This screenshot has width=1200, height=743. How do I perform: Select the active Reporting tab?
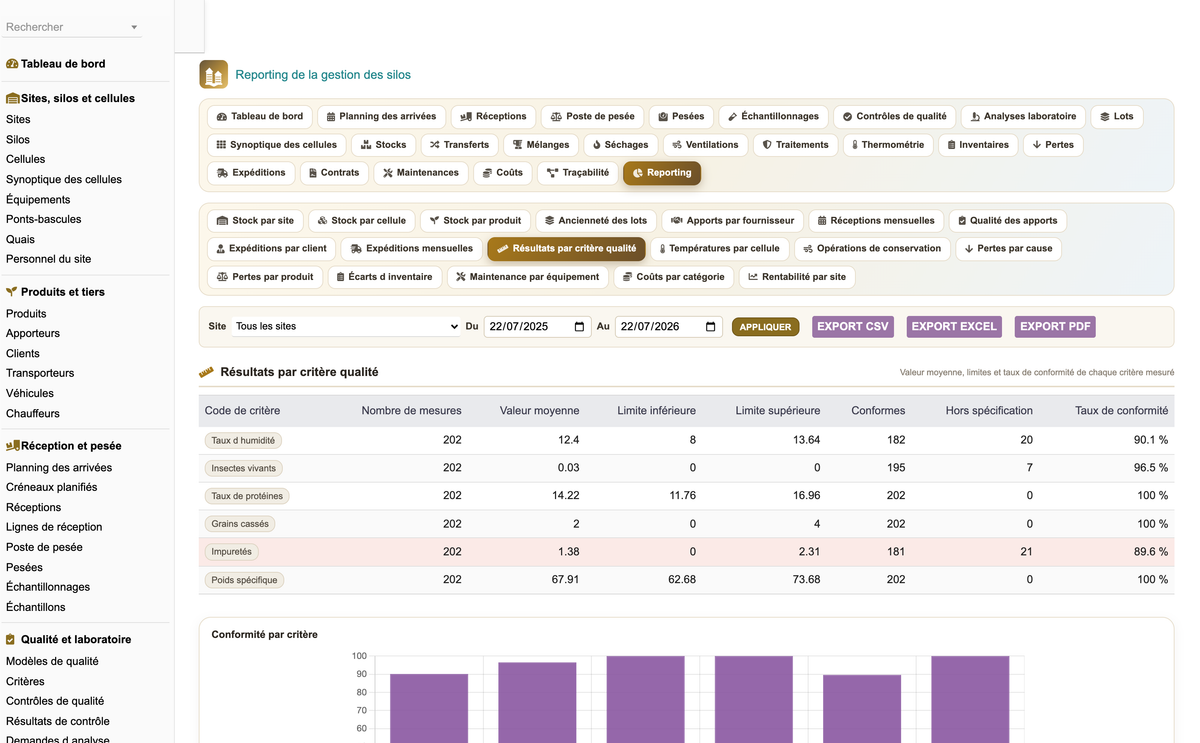(662, 173)
